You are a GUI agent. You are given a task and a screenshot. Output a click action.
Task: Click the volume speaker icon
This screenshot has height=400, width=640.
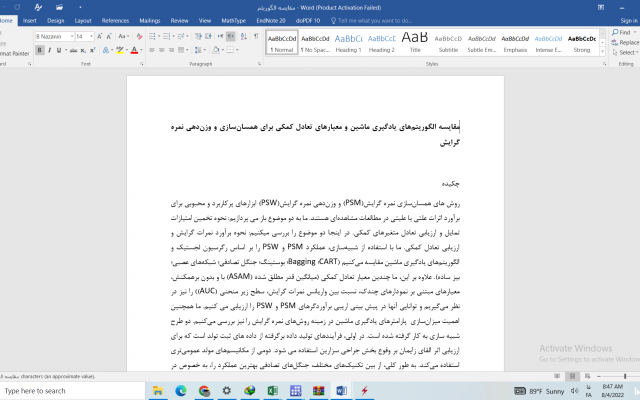pos(574,391)
